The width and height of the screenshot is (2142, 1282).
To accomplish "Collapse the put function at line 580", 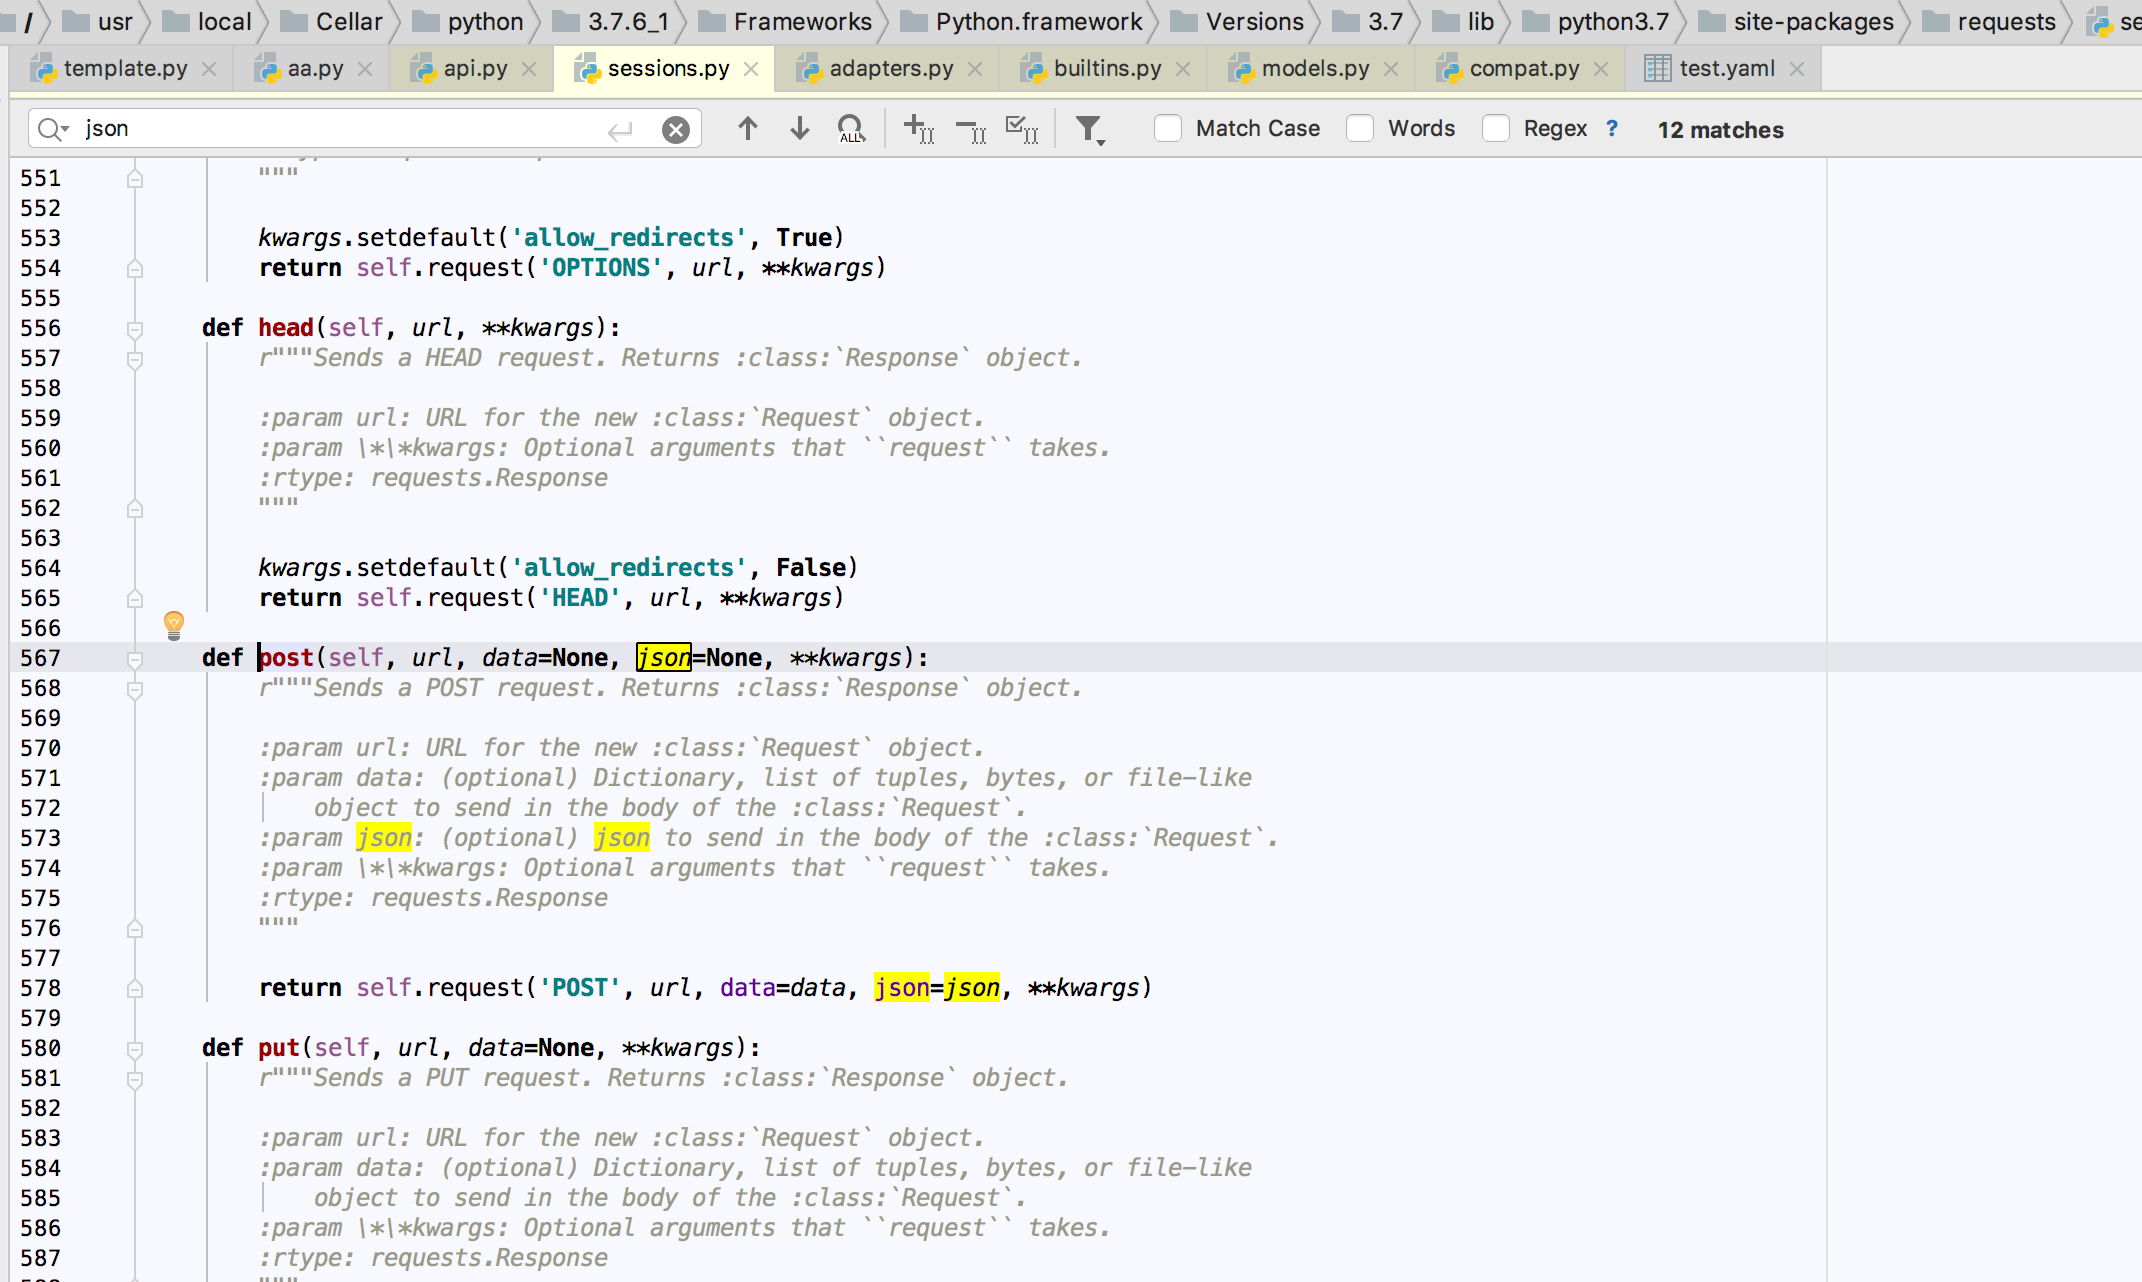I will (135, 1049).
